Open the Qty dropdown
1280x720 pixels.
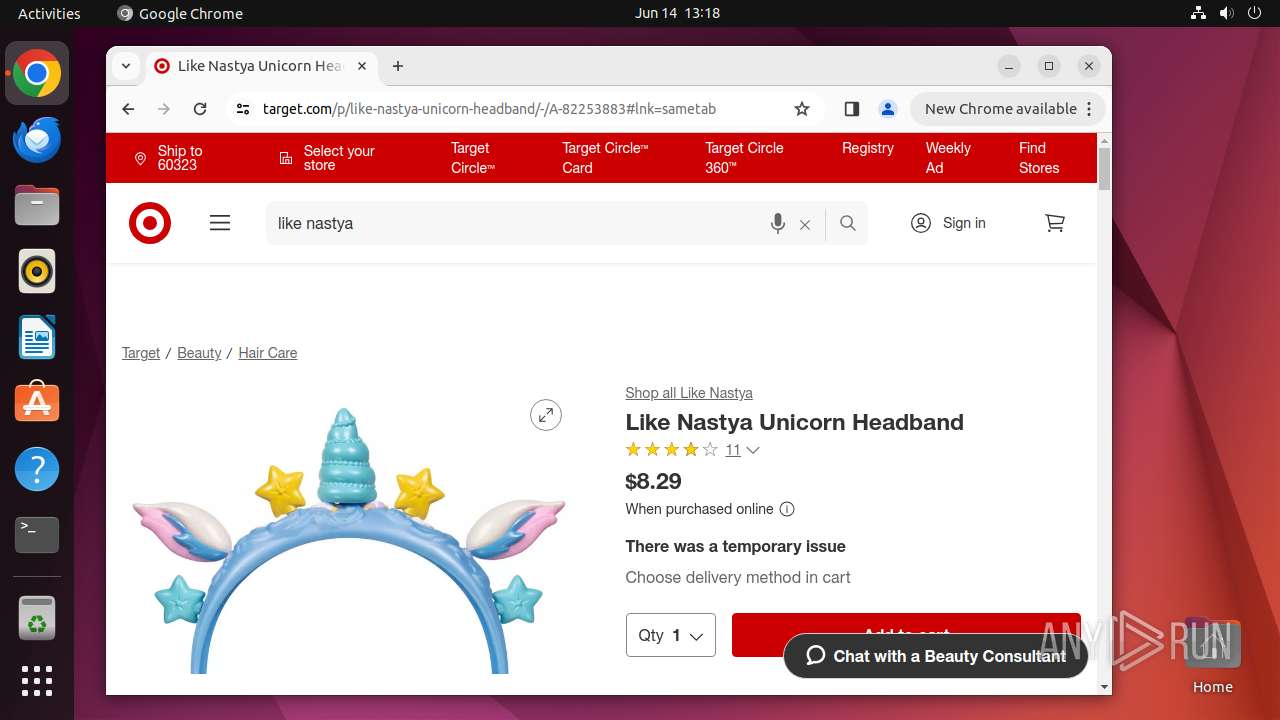coord(671,635)
